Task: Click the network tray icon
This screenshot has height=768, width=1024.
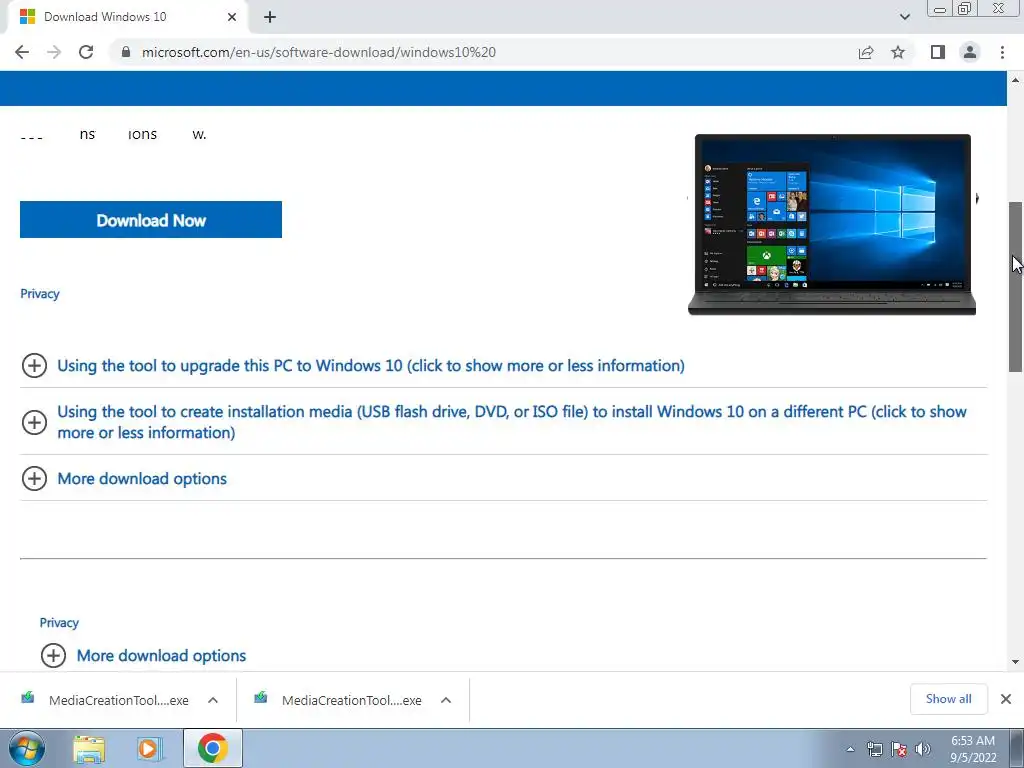Action: pos(874,750)
